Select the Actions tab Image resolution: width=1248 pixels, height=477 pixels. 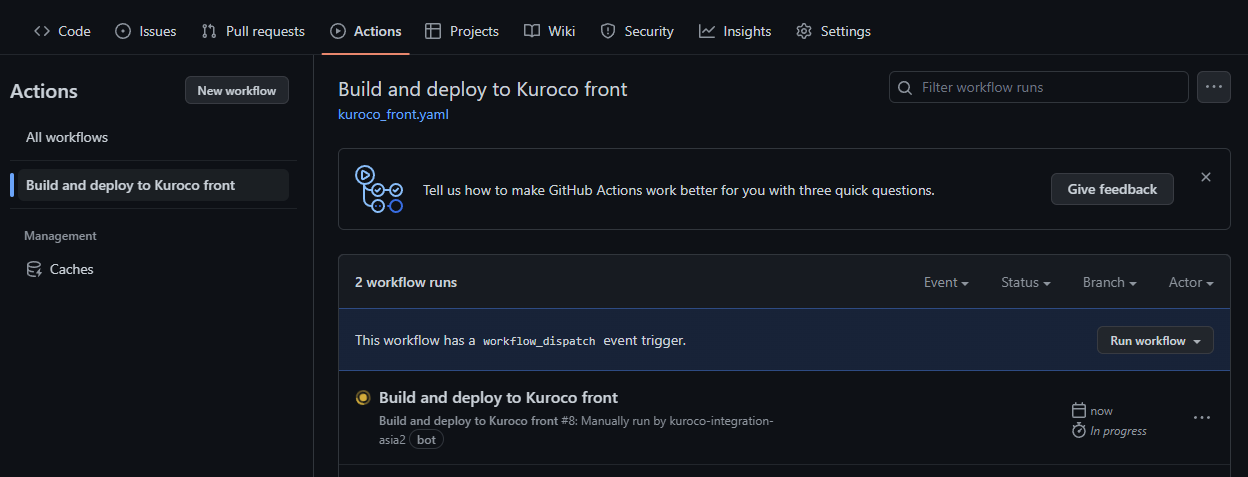tap(366, 31)
